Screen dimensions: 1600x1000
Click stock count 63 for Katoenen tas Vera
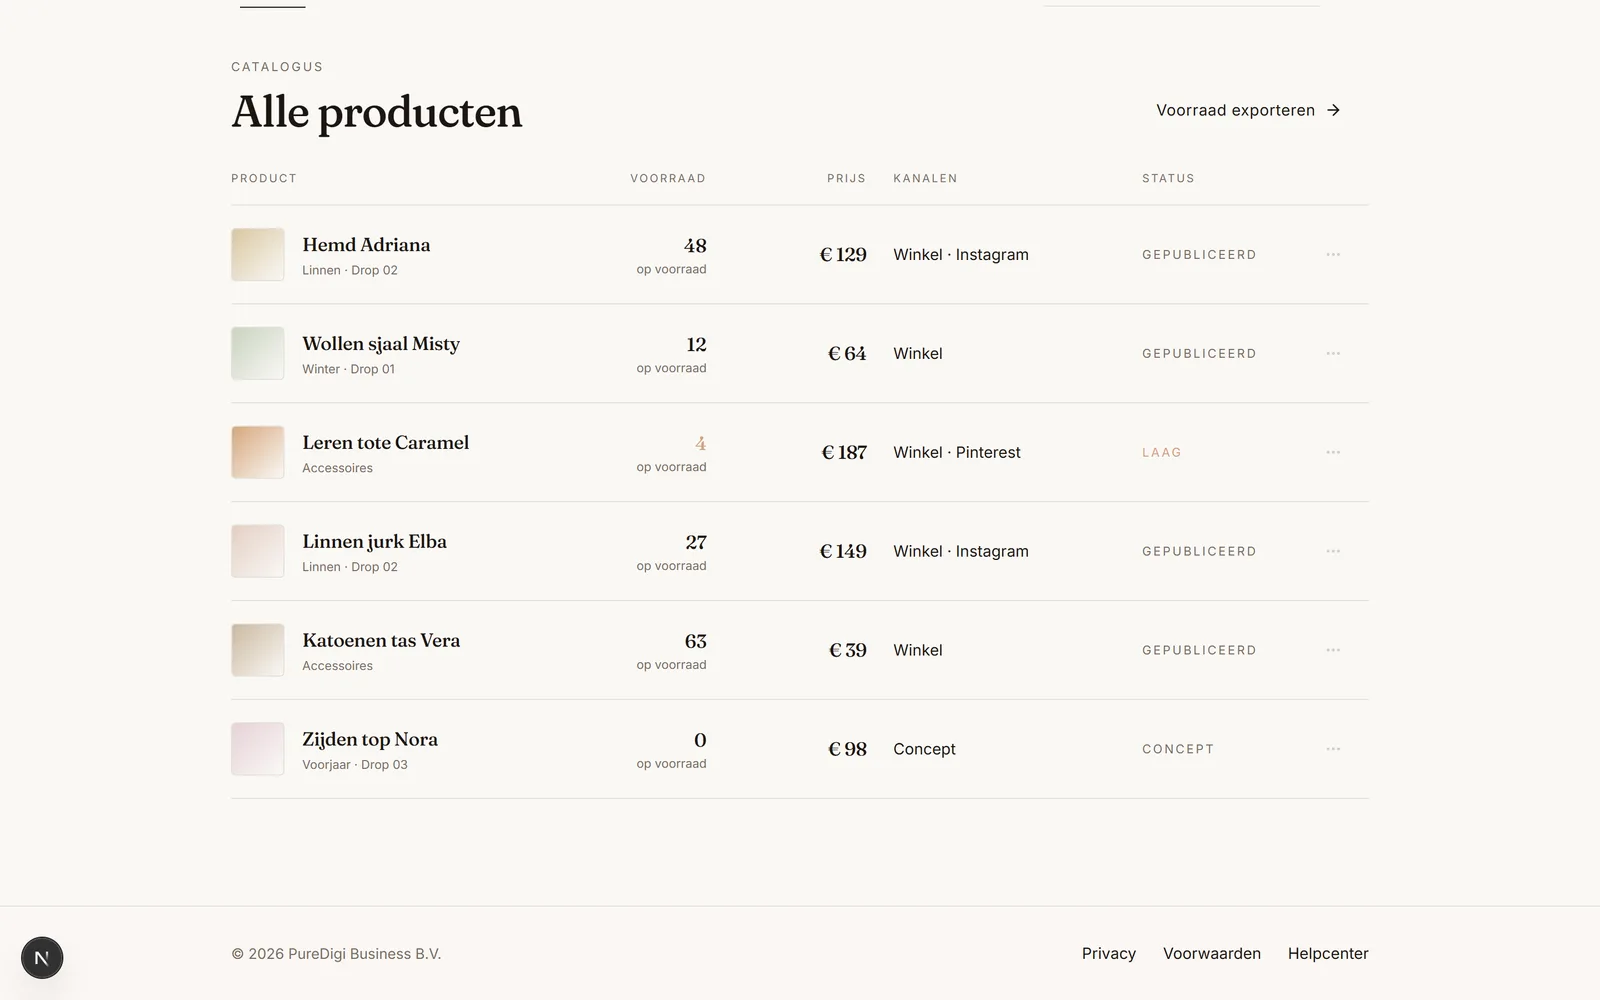pos(696,641)
